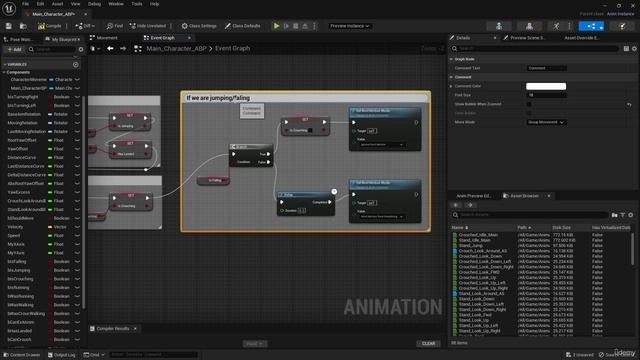Open the Help menu
640x360 pixels.
154,4
